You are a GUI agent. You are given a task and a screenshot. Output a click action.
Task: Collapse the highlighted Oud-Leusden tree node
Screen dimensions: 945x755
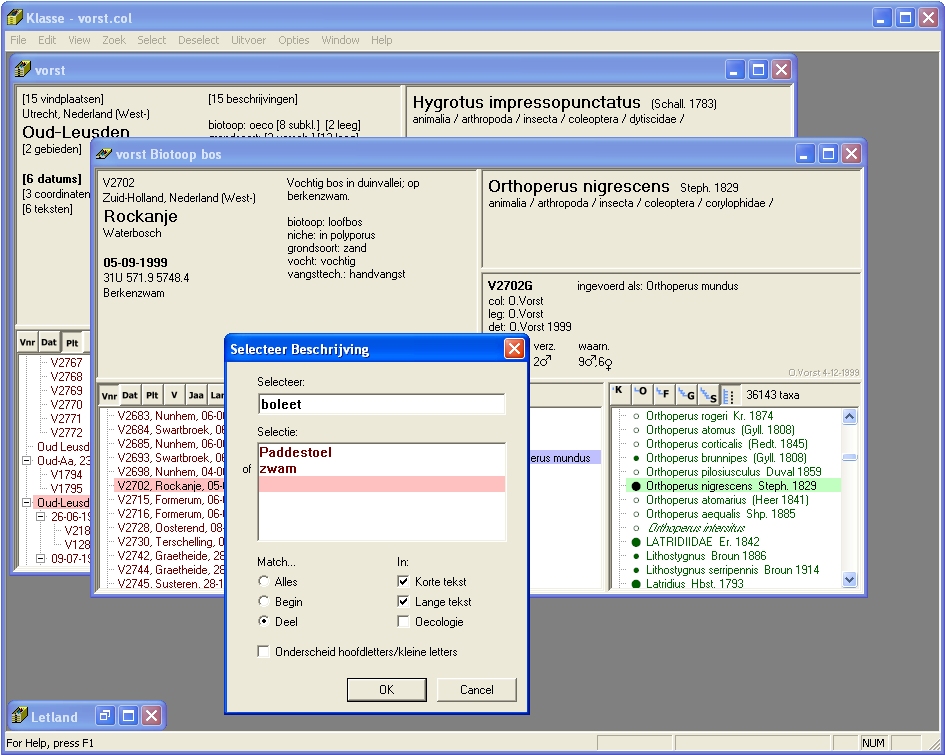tap(27, 503)
